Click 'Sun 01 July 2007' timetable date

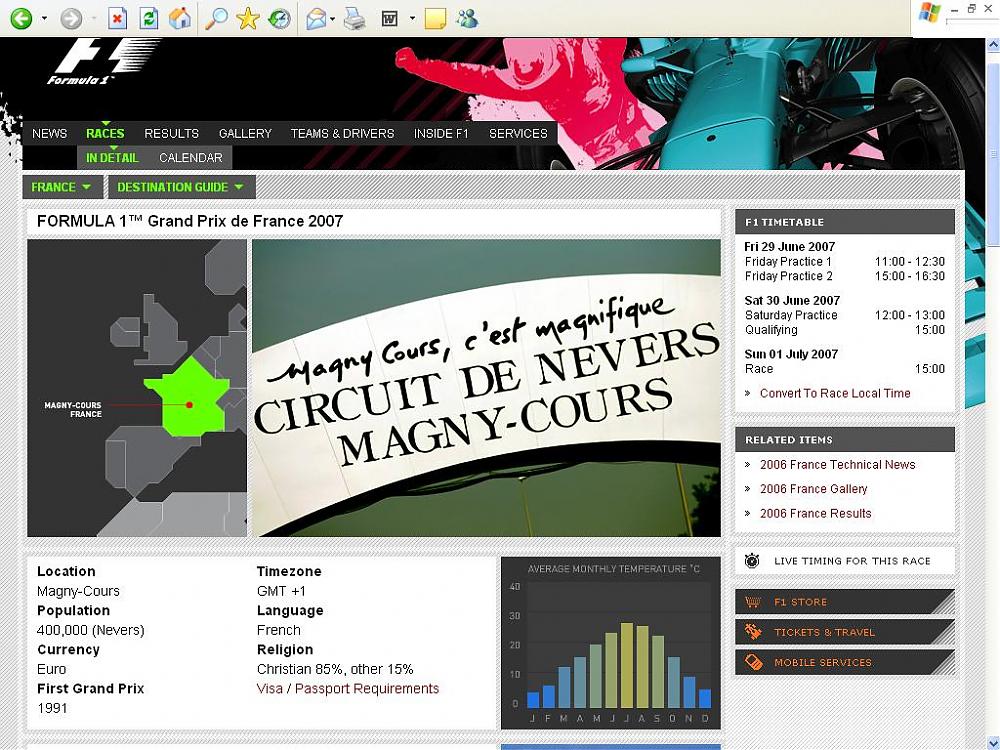click(791, 355)
